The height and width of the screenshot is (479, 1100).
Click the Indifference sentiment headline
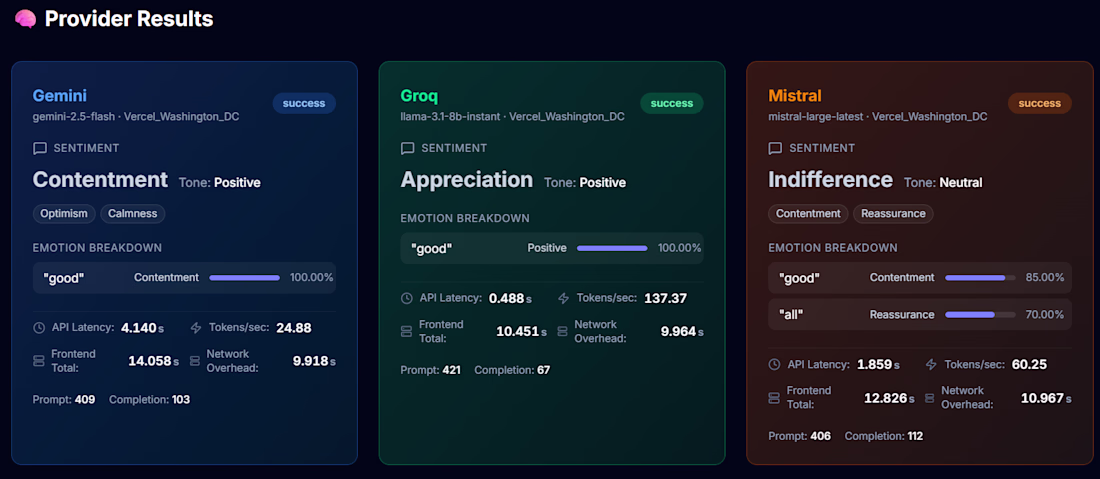[830, 180]
